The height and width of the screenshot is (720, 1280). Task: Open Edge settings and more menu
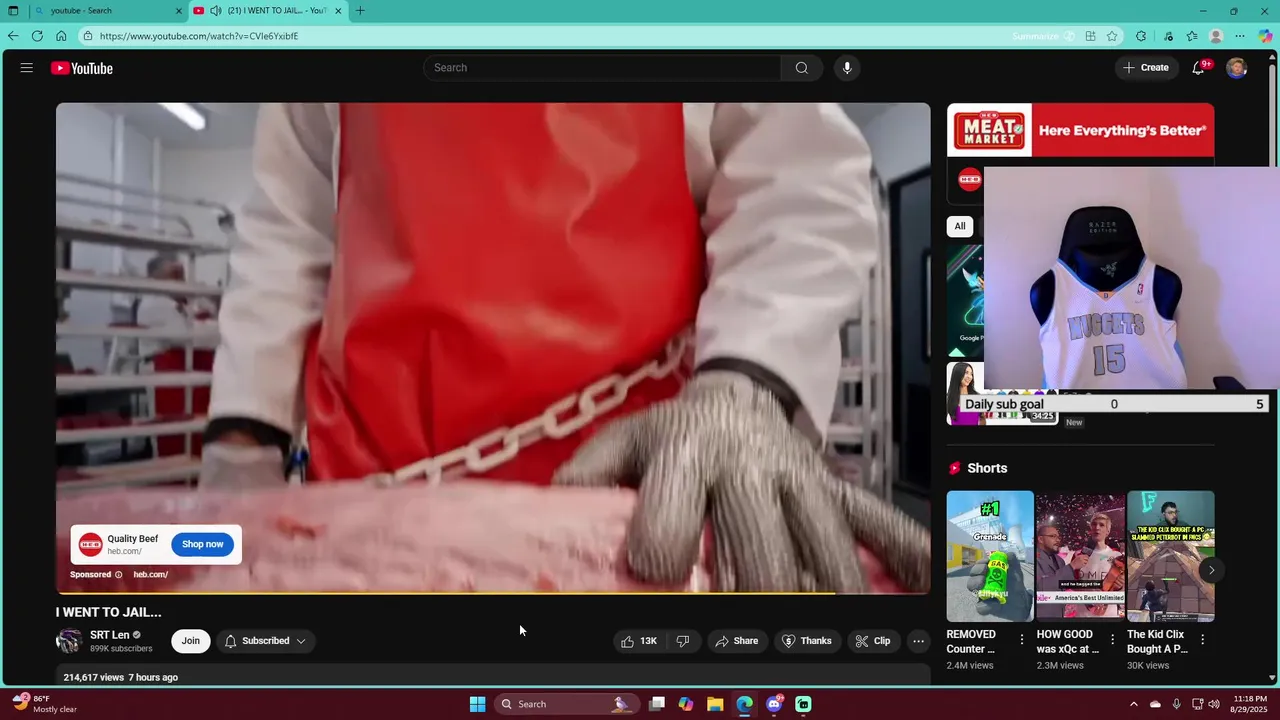pyautogui.click(x=1240, y=36)
